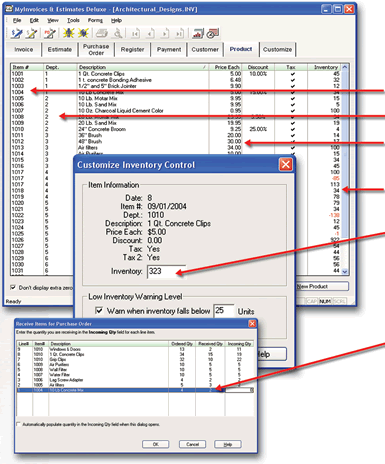Click the second yellow starburst toolbar icon
The width and height of the screenshot is (385, 464).
click(83, 33)
